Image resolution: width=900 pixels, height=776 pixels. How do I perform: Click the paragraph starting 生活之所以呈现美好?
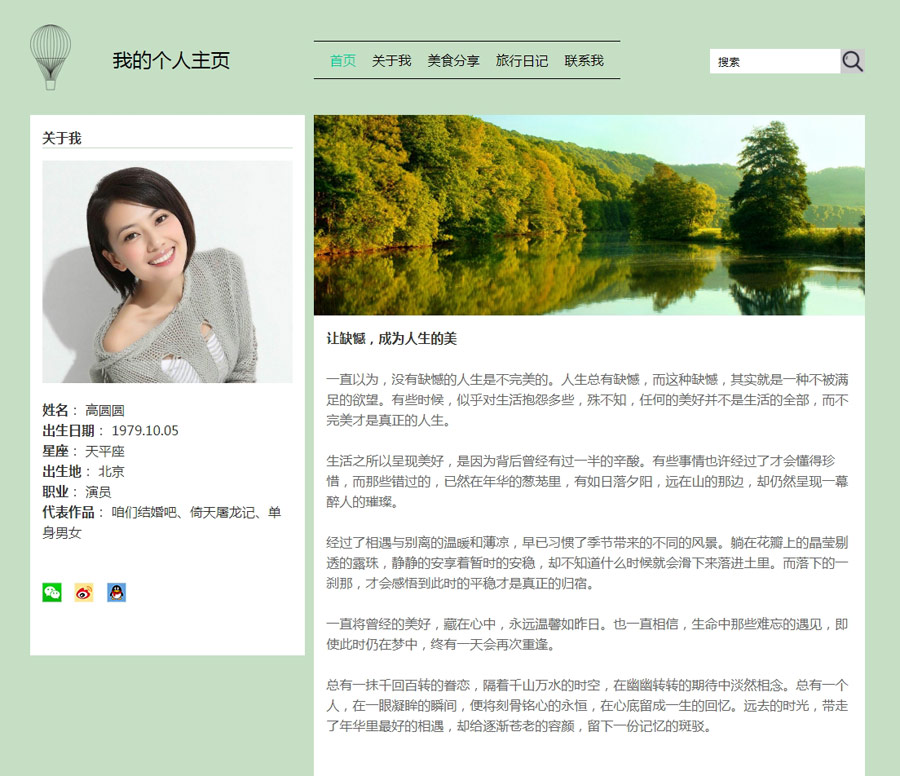click(x=587, y=481)
